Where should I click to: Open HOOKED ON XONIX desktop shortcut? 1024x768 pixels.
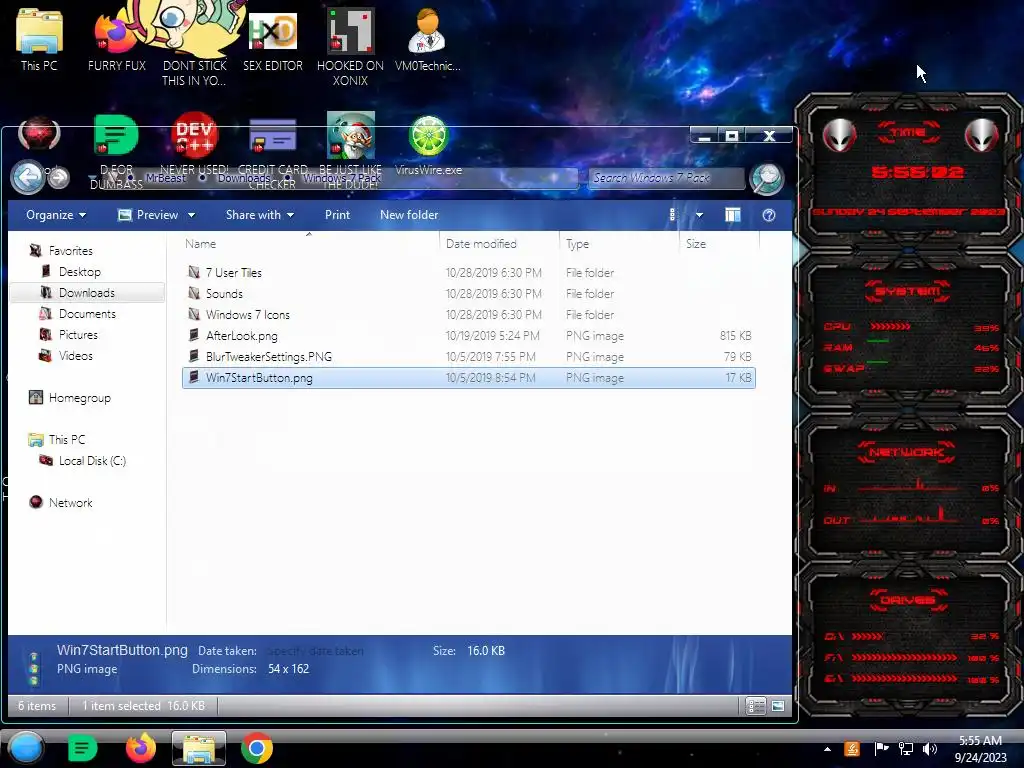(350, 47)
